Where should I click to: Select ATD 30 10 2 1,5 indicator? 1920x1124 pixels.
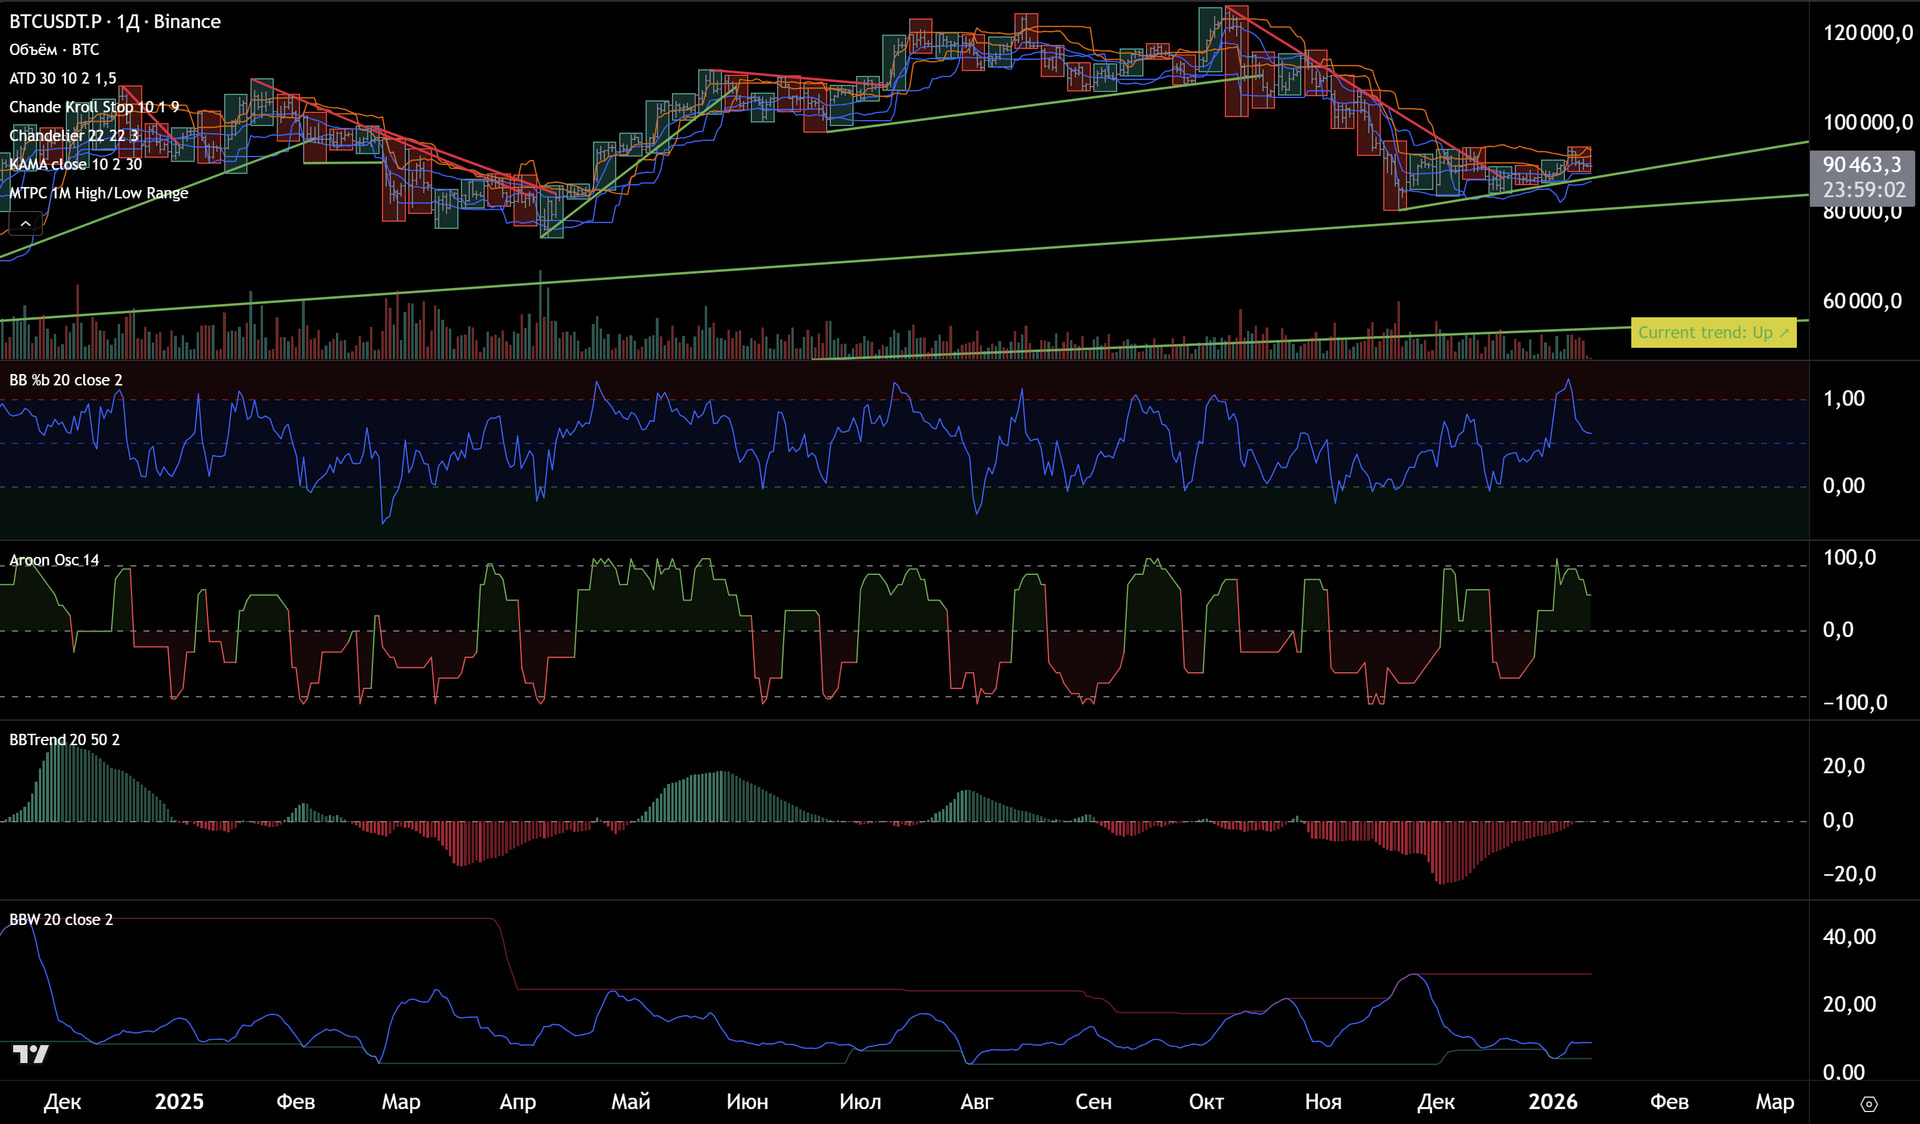pyautogui.click(x=62, y=78)
